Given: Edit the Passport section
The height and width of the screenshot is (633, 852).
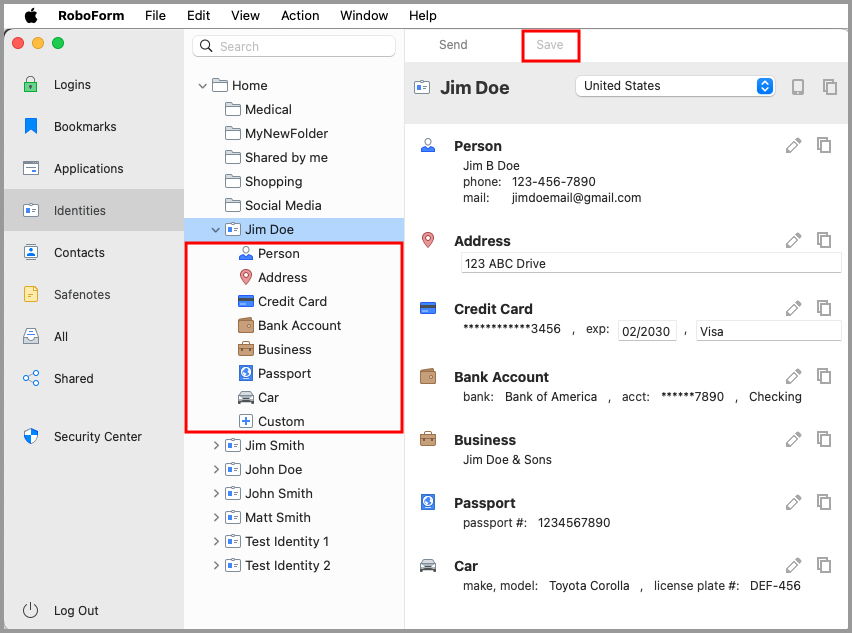Looking at the screenshot, I should point(793,503).
